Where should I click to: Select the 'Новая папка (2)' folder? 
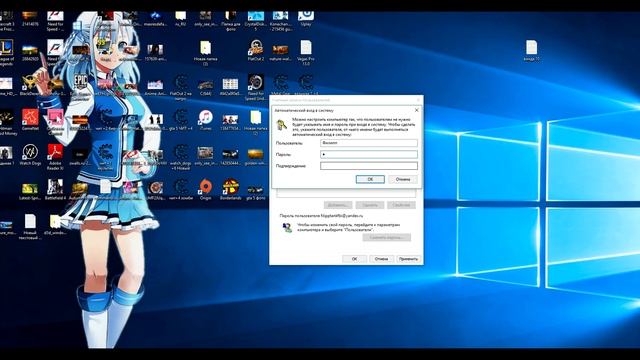tap(256, 118)
